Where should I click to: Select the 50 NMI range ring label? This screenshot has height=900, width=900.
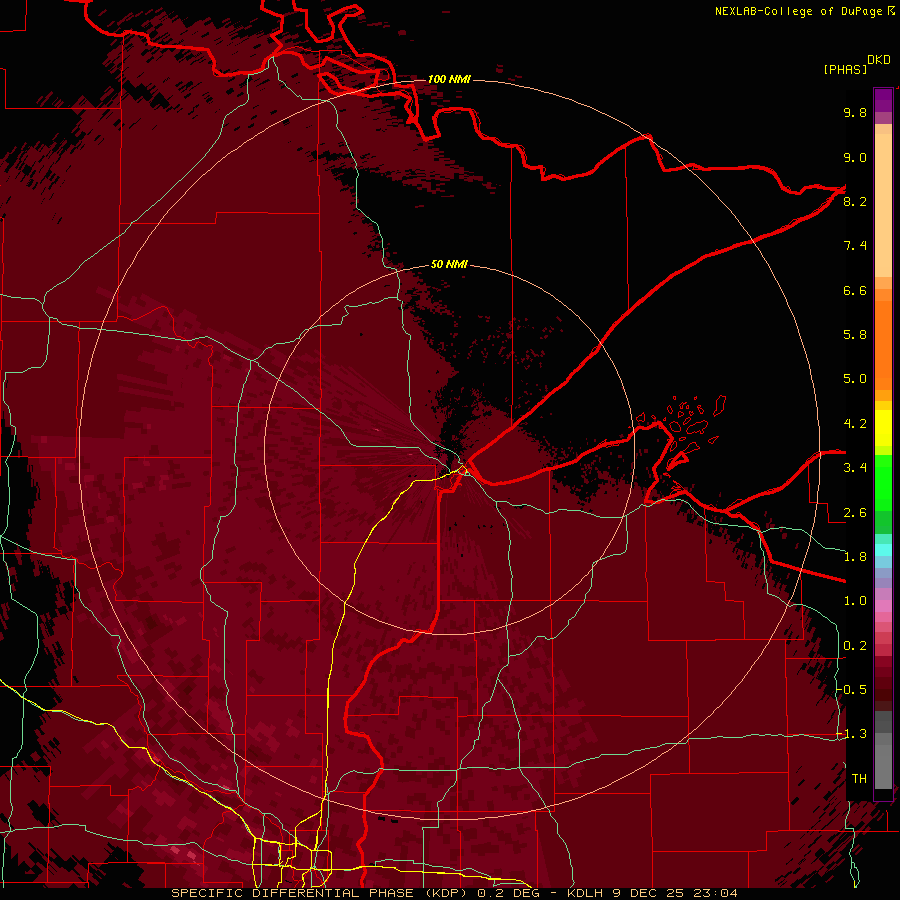(x=449, y=264)
